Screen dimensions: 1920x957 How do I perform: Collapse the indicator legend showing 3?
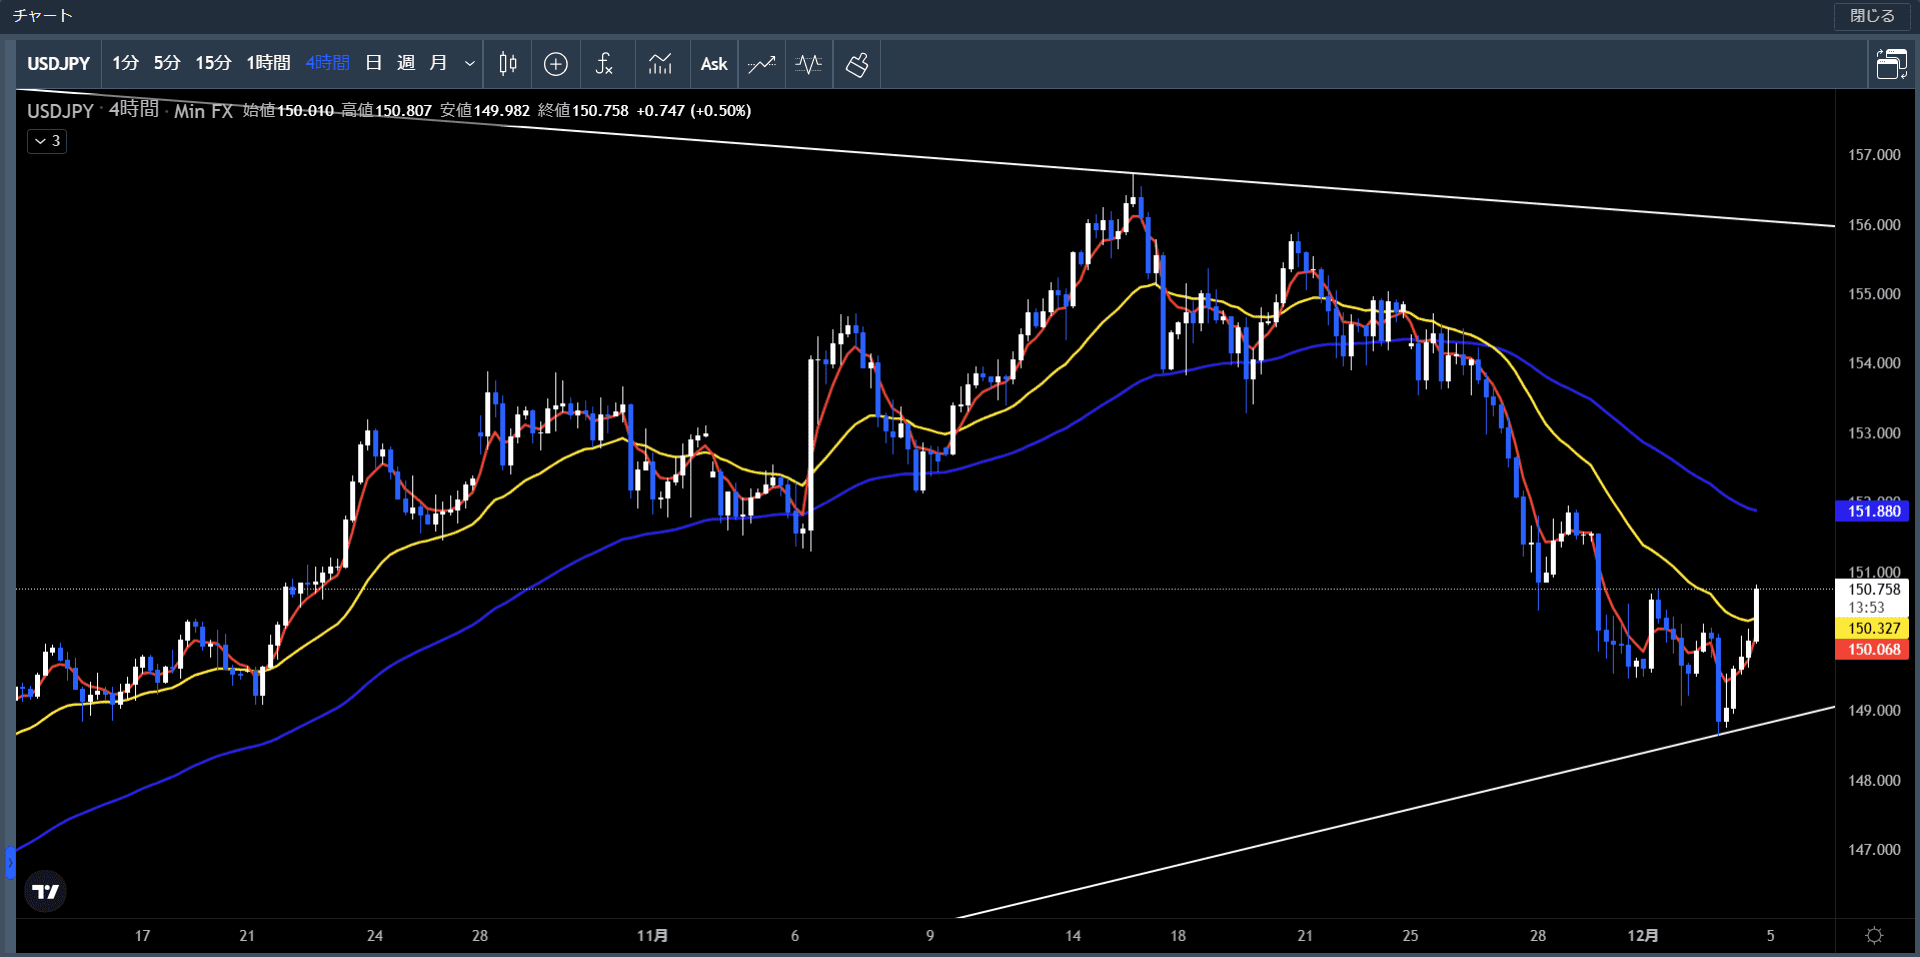(x=47, y=141)
